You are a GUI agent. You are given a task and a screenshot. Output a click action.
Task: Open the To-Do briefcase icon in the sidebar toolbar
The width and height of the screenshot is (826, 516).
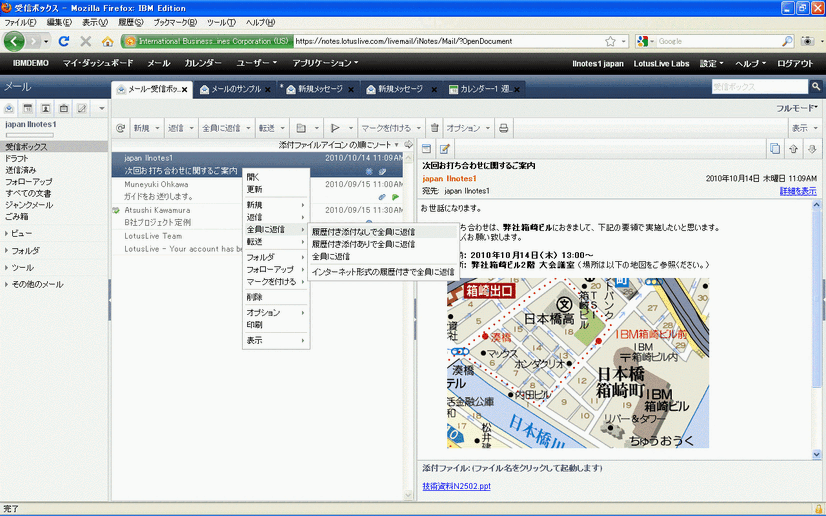coord(64,108)
